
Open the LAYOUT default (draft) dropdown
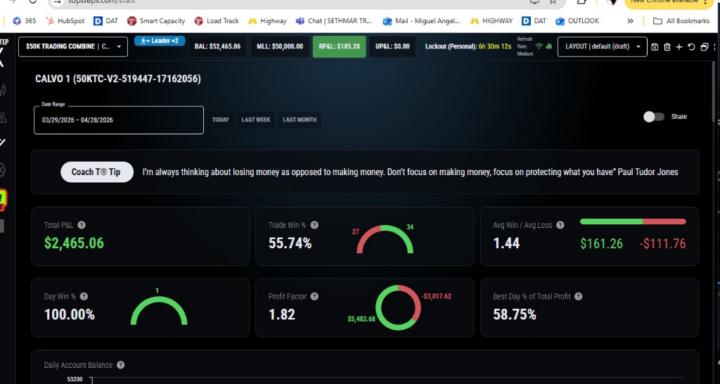coord(602,46)
